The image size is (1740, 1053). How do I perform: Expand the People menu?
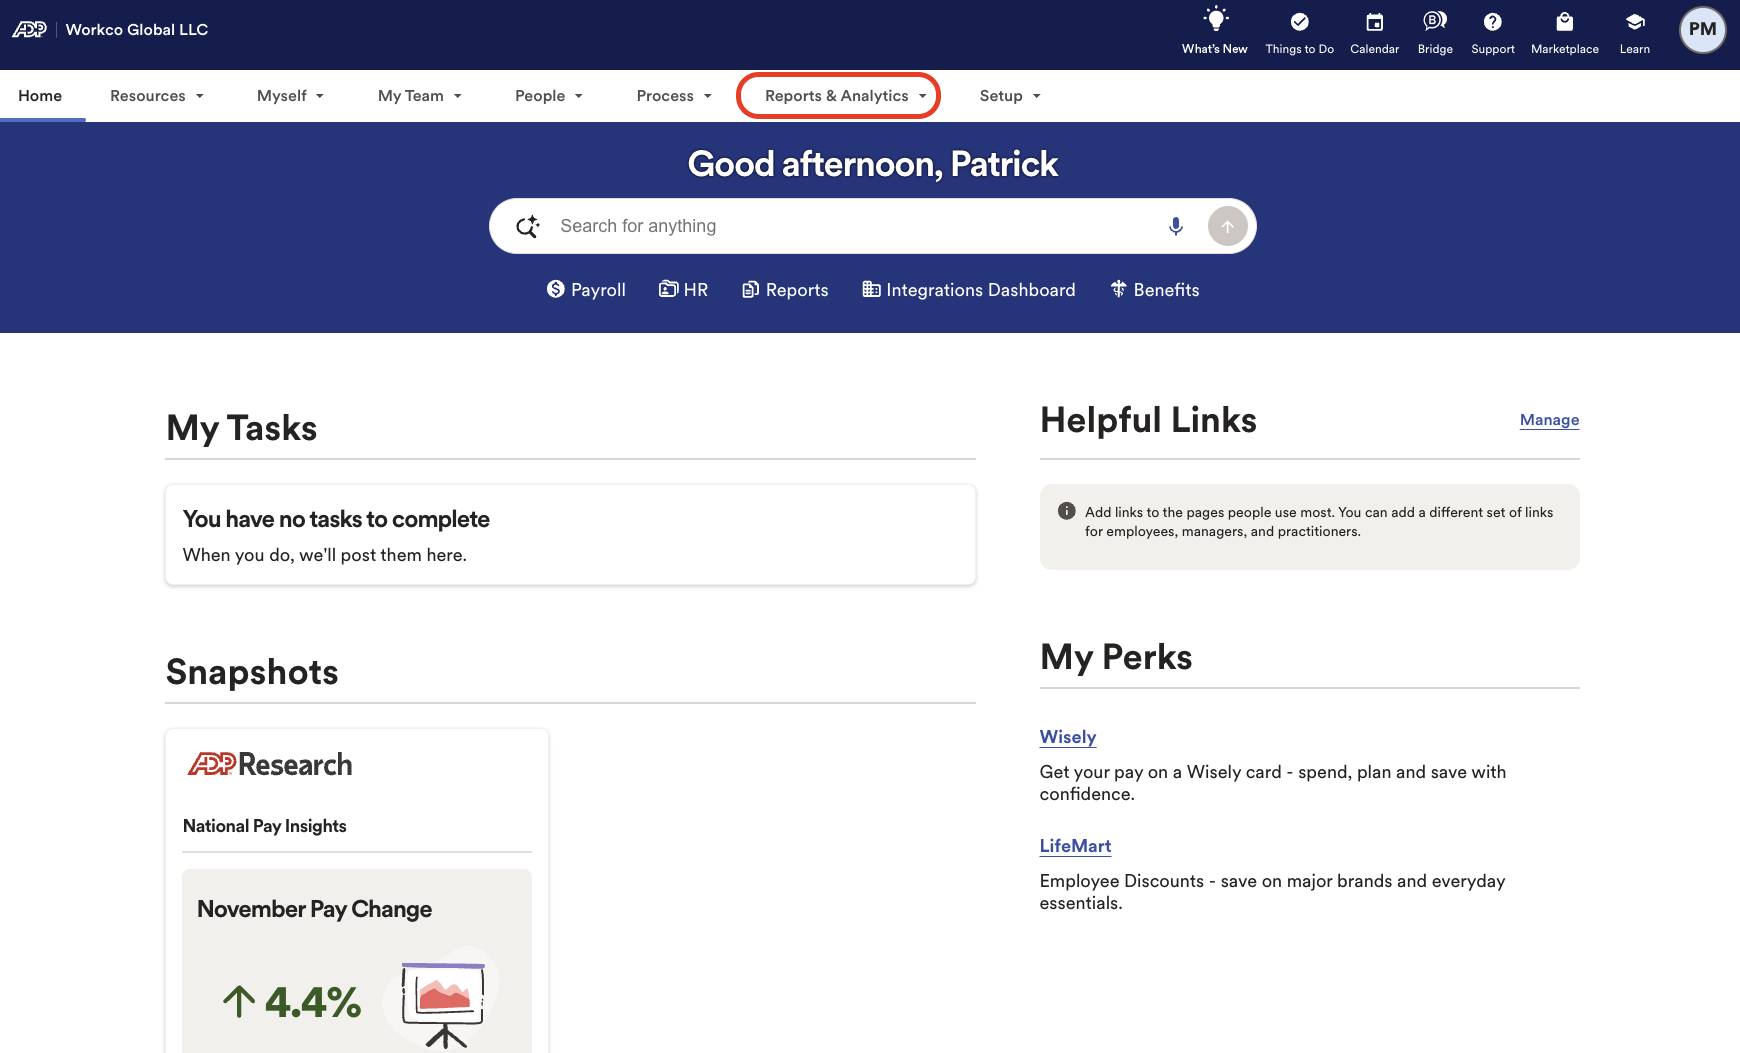[x=549, y=96]
